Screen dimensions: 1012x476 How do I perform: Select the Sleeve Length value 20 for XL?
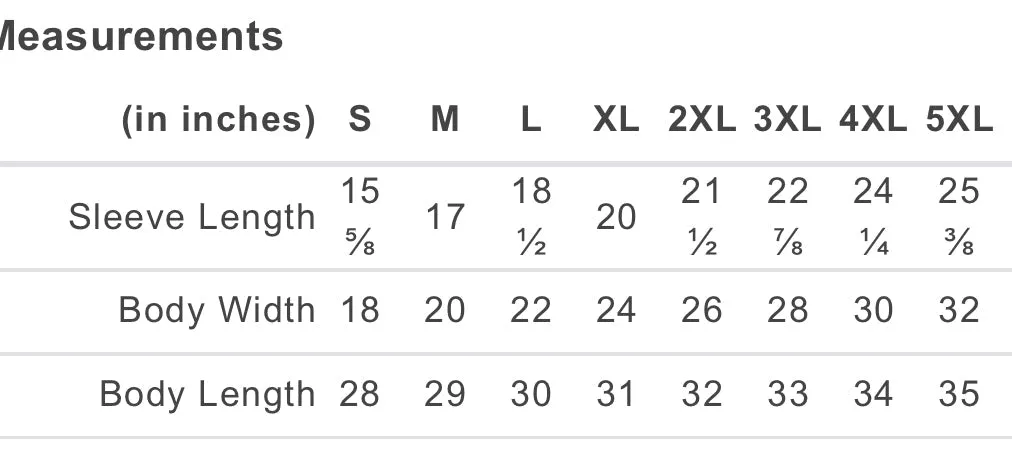click(x=616, y=217)
